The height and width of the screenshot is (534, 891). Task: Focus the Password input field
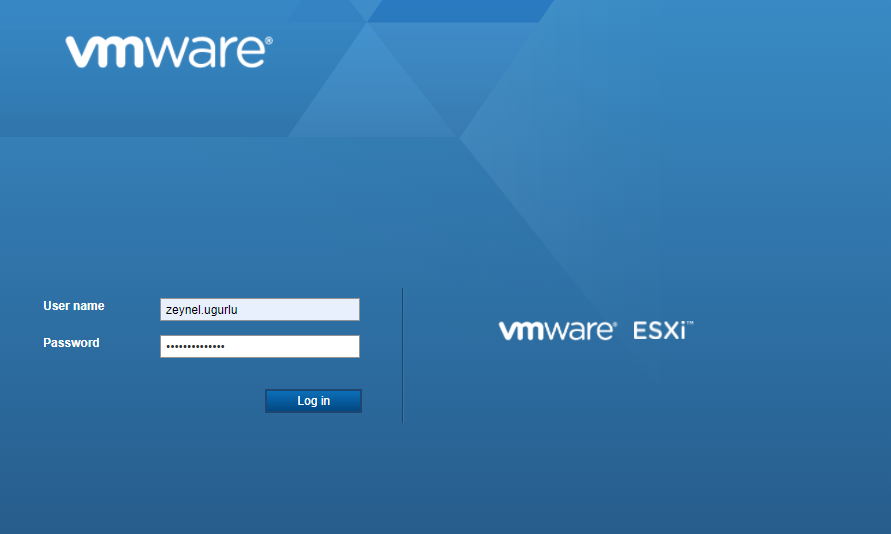260,347
